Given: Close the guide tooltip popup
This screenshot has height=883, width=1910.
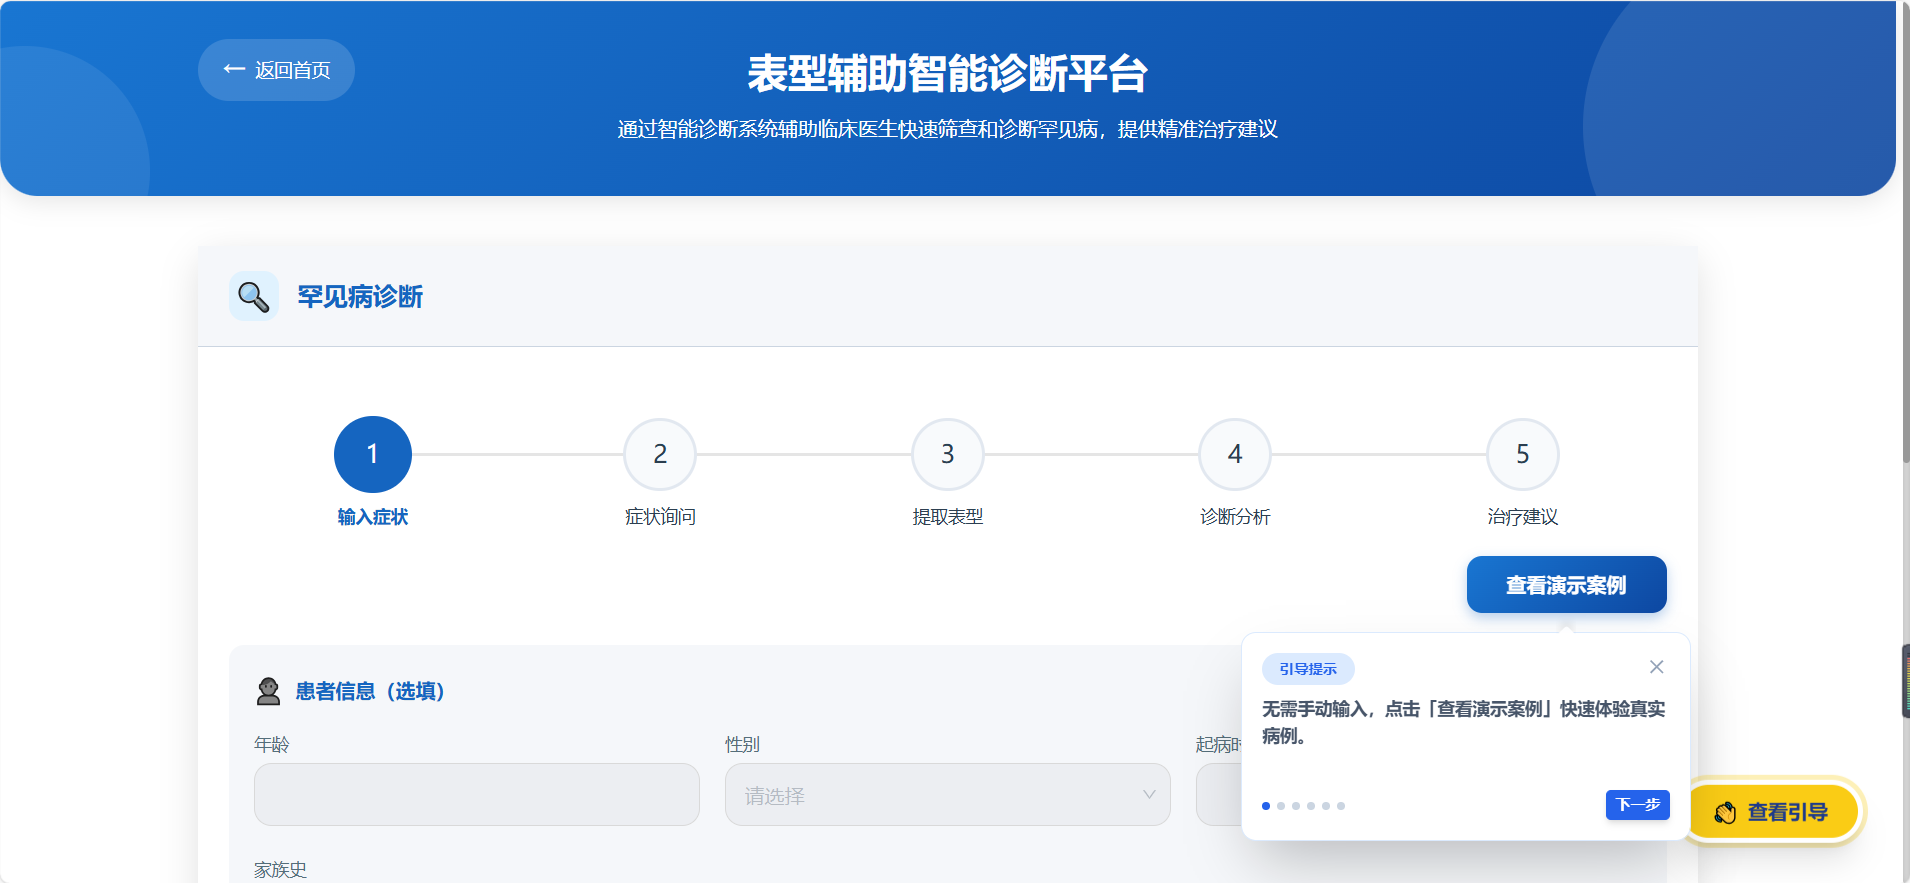Looking at the screenshot, I should pos(1656,667).
